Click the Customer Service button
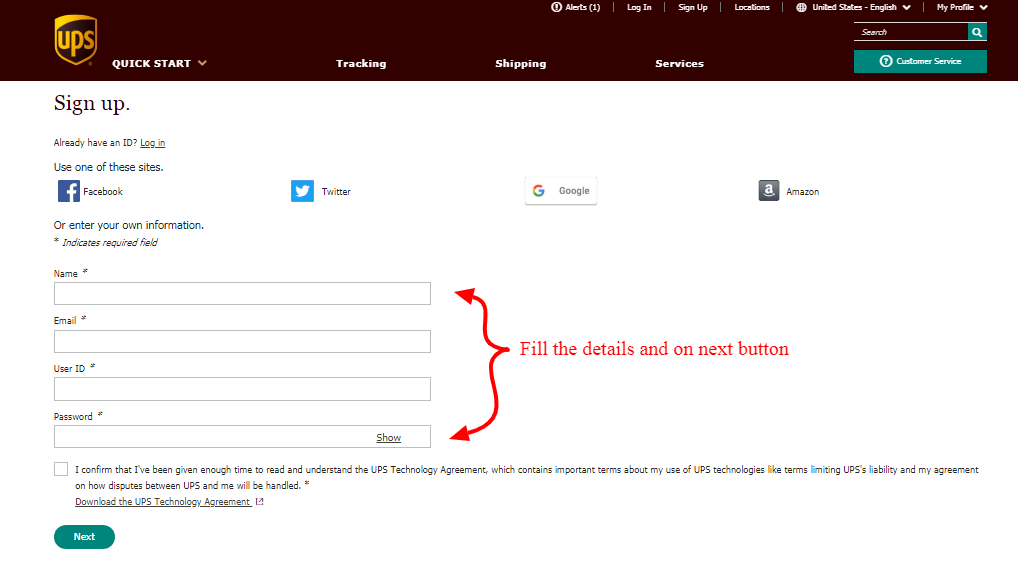The width and height of the screenshot is (1018, 563). [920, 61]
